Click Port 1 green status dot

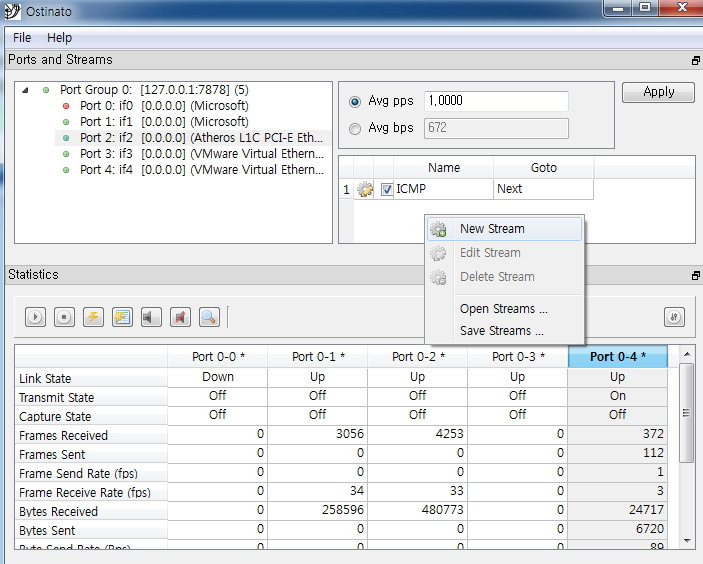(x=66, y=122)
